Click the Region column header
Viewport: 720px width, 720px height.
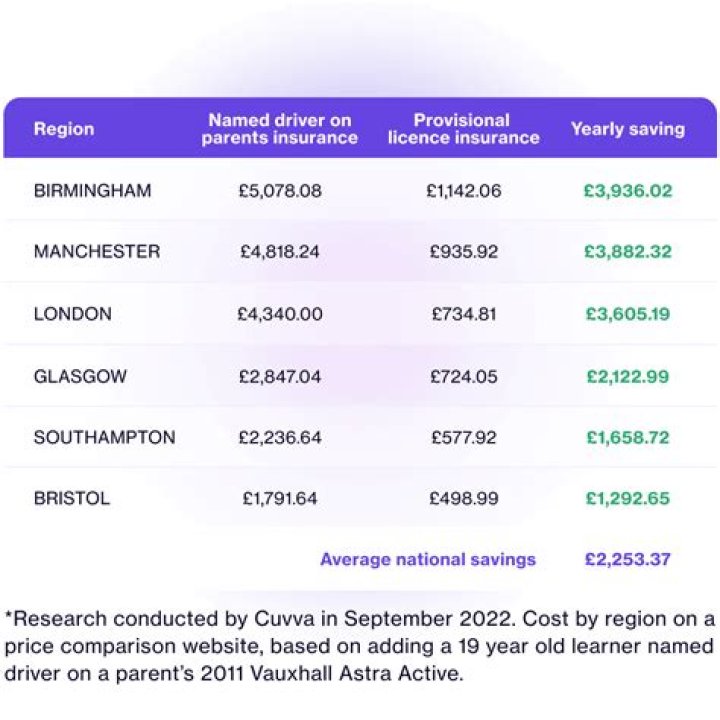[64, 129]
